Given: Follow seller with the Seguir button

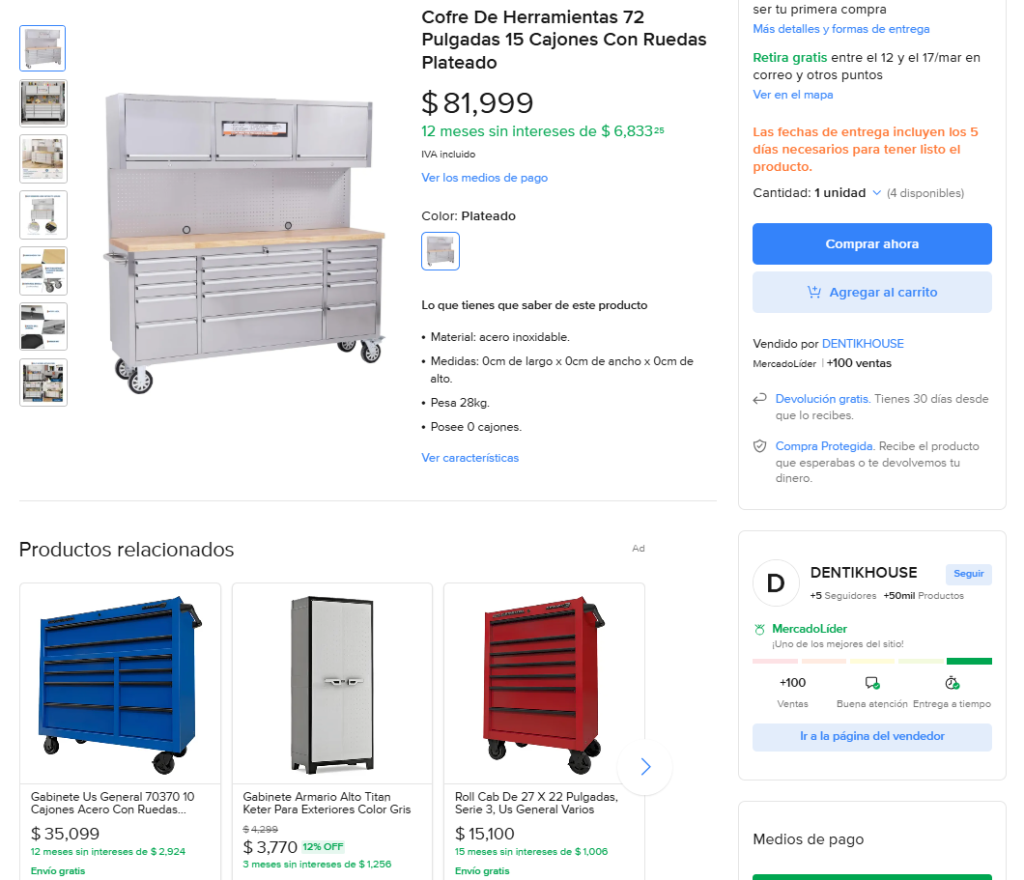Looking at the screenshot, I should [968, 574].
